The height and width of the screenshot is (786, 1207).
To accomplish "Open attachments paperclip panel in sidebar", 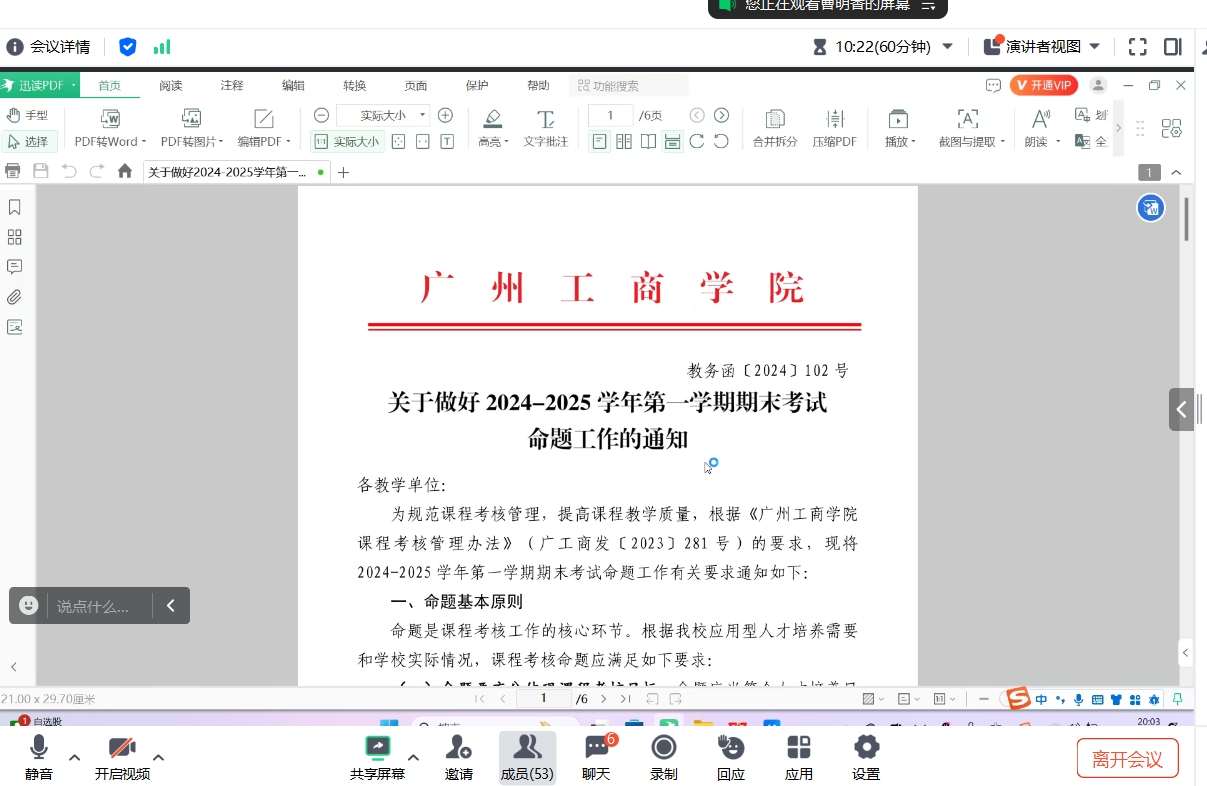I will point(15,297).
